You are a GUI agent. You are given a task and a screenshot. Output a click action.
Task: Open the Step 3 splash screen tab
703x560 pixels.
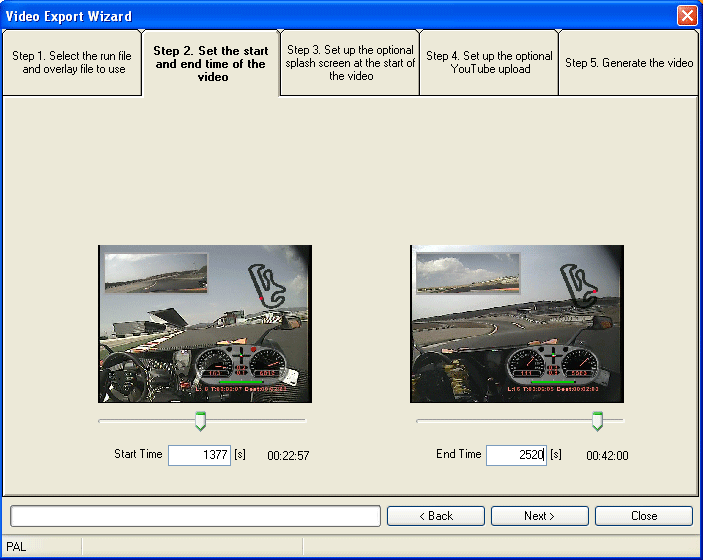(x=349, y=63)
